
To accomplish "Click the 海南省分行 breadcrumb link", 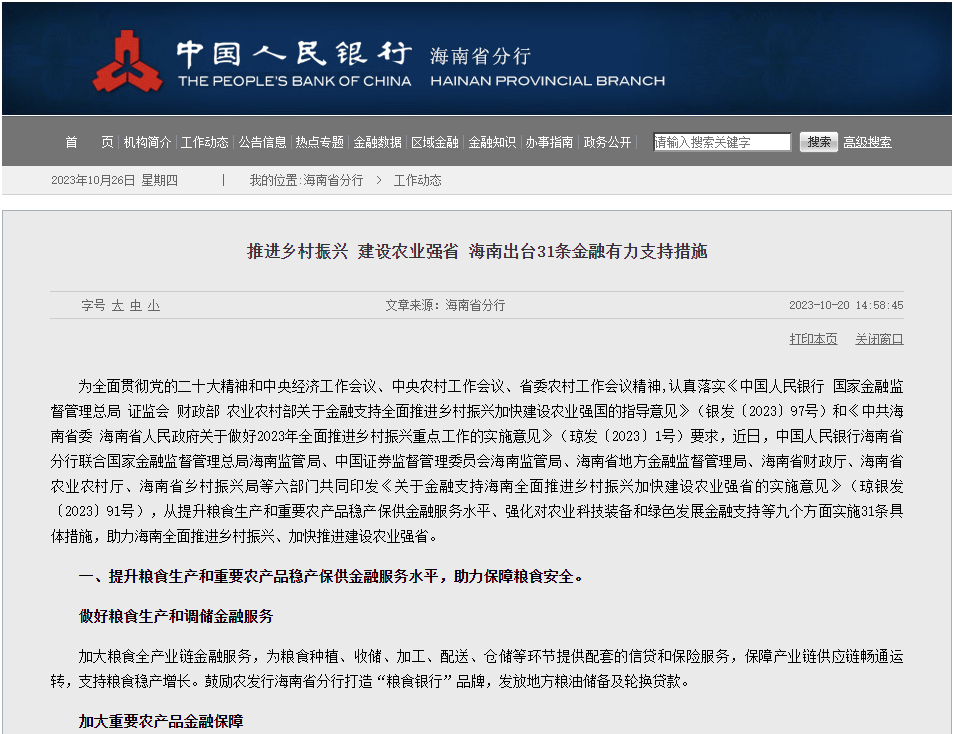I will coord(333,181).
